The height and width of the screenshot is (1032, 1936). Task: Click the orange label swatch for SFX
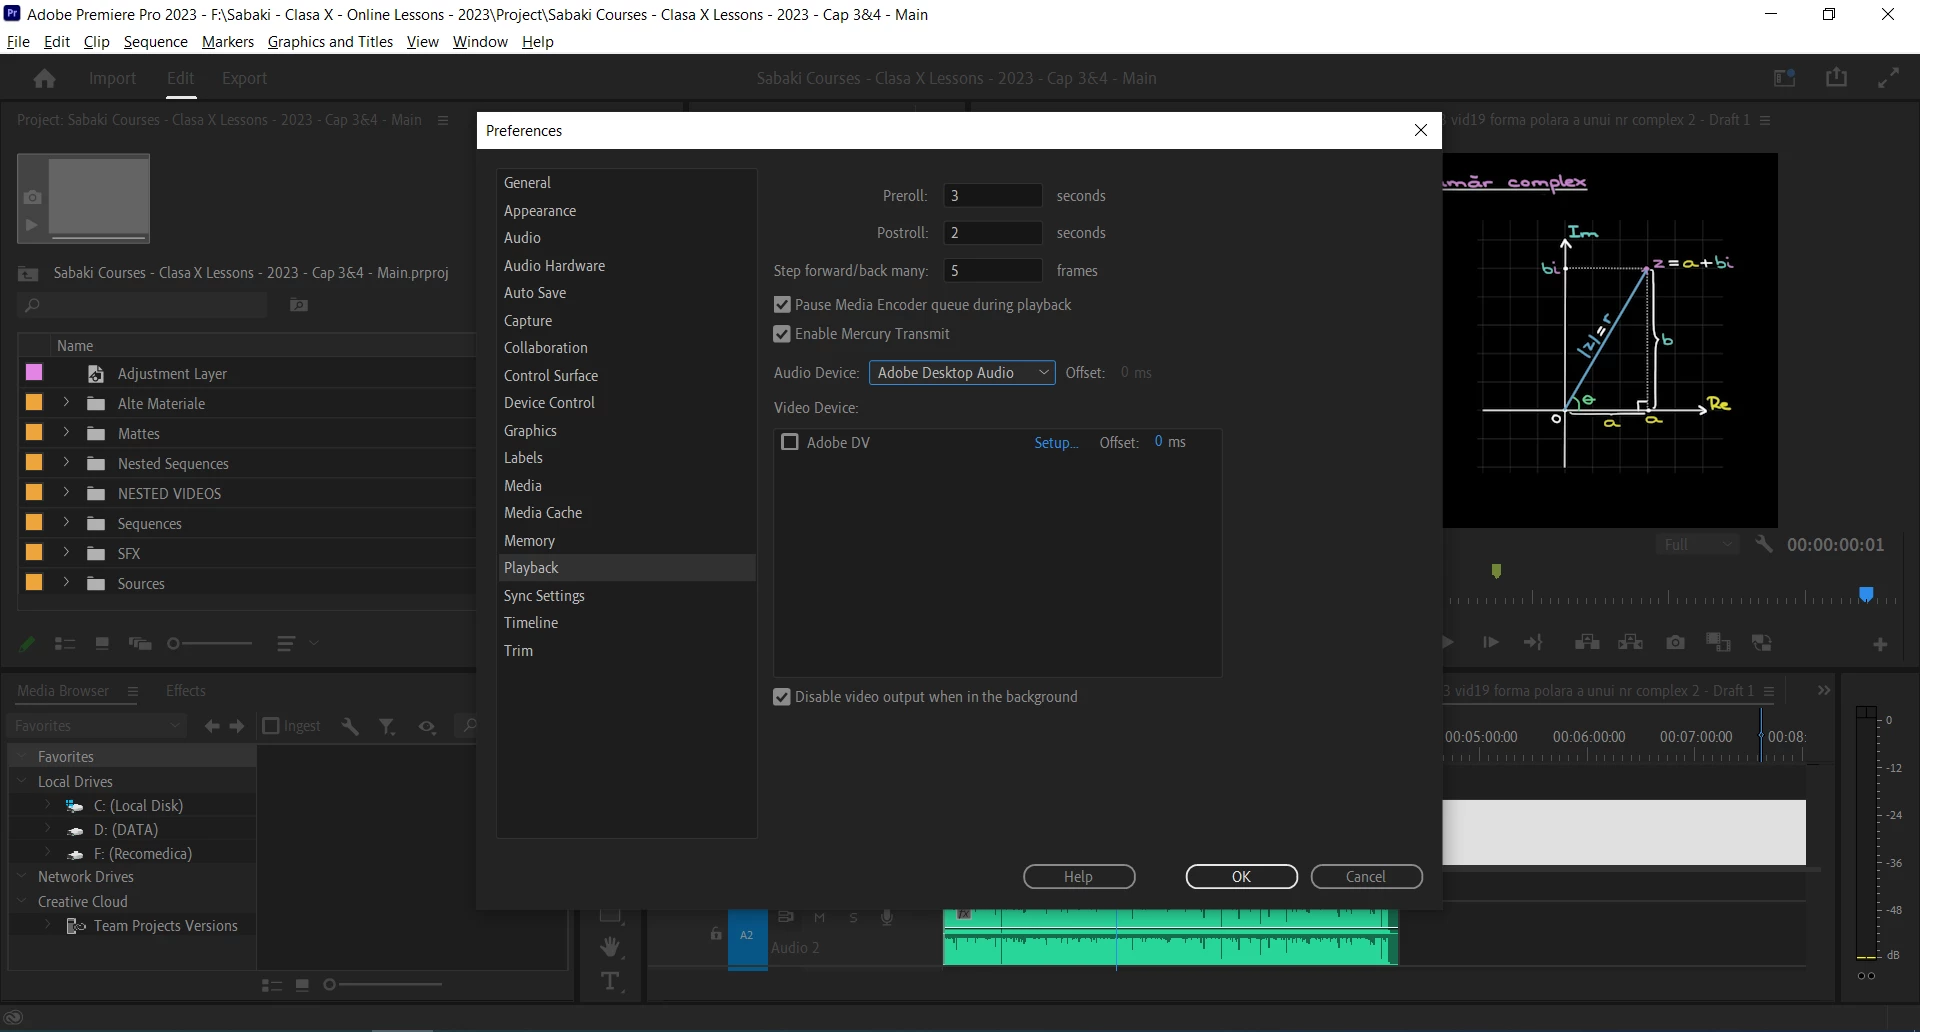pos(34,552)
